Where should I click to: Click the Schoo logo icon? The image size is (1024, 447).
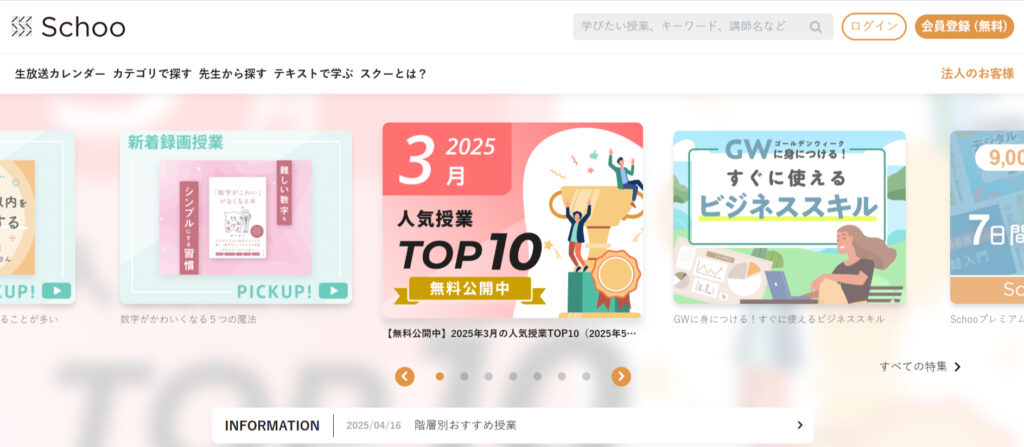click(x=22, y=27)
